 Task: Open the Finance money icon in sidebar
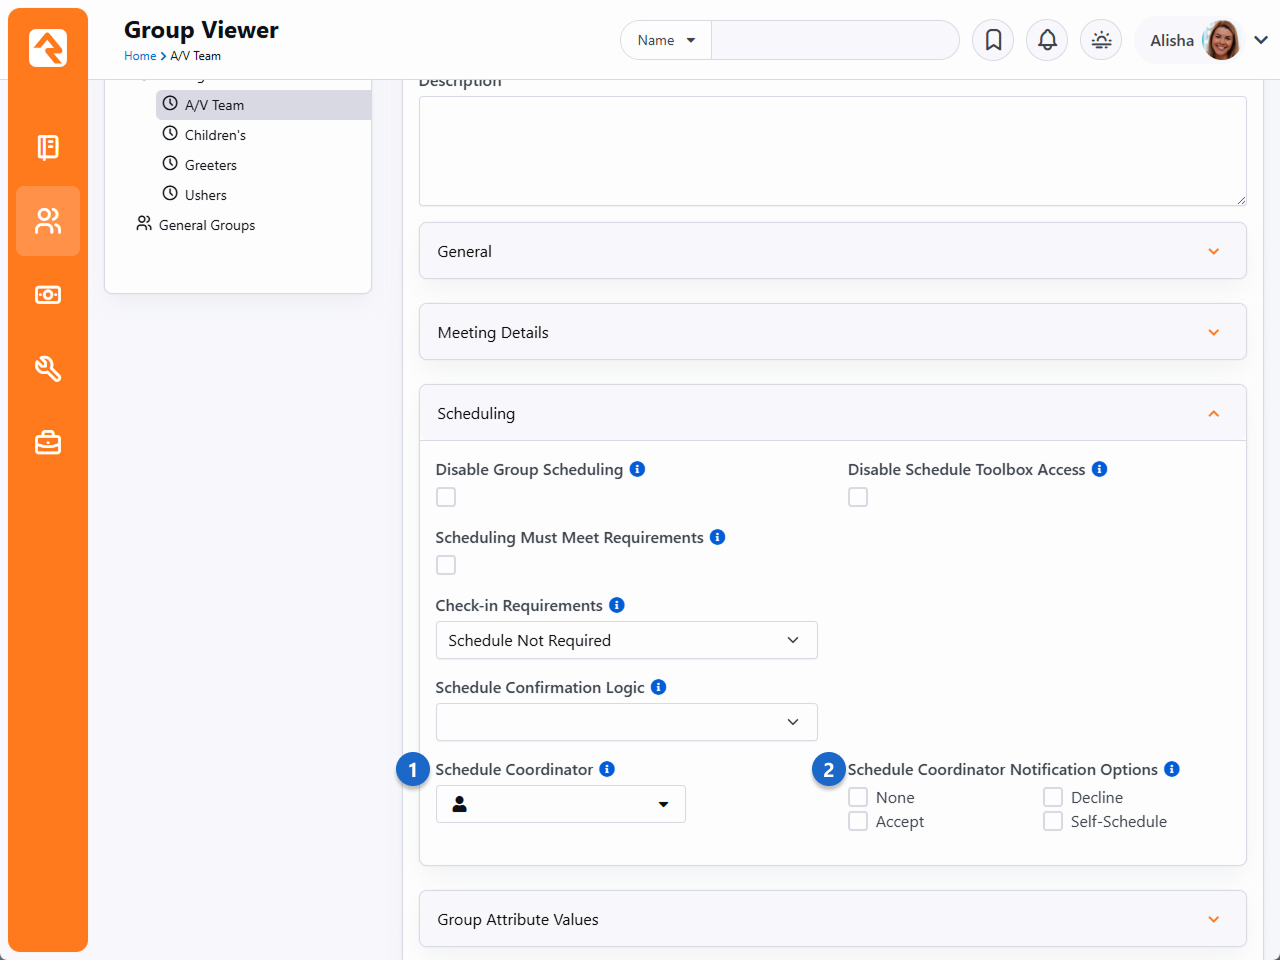pyautogui.click(x=48, y=295)
